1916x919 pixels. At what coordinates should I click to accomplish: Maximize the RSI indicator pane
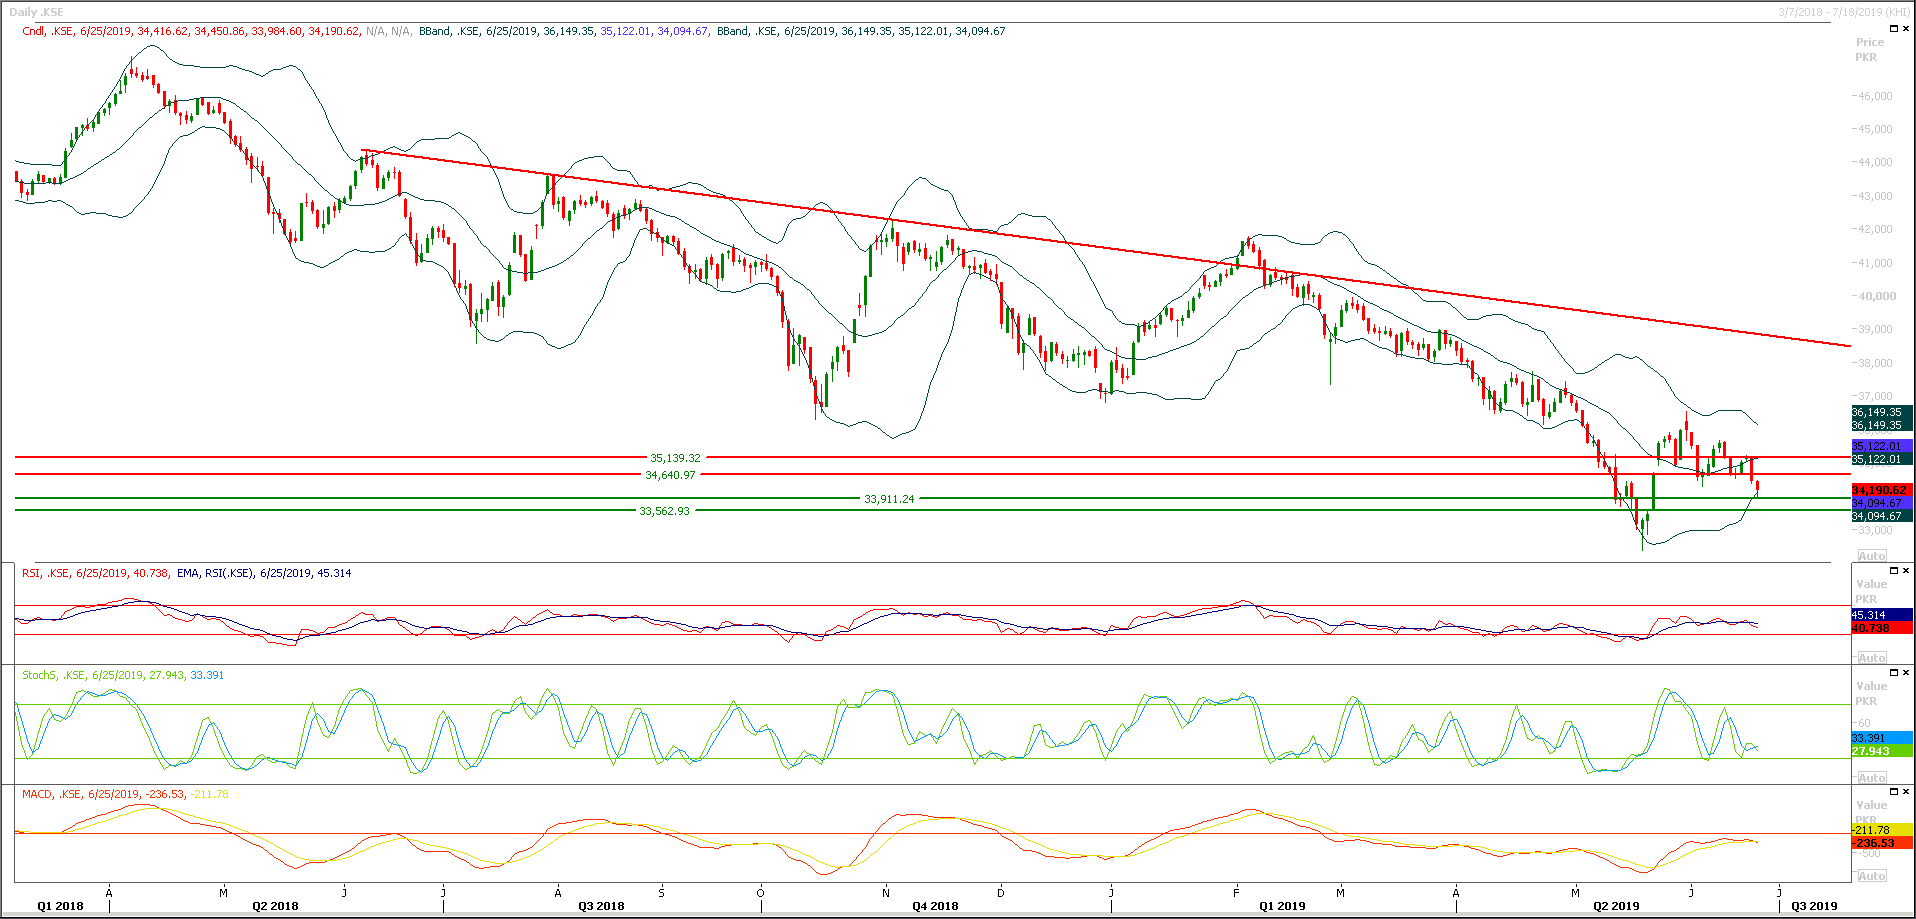click(1894, 572)
